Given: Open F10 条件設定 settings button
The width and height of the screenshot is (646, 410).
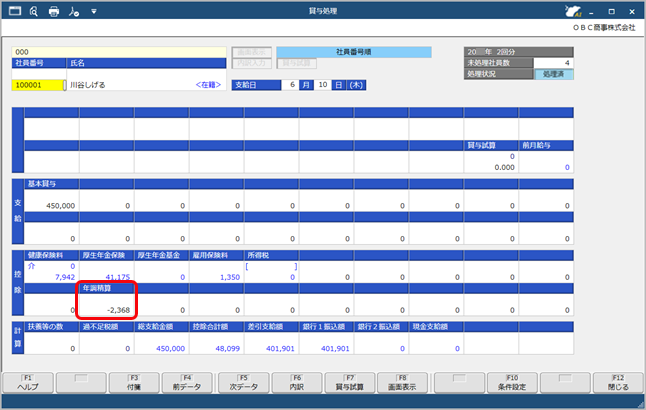Looking at the screenshot, I should click(x=512, y=383).
